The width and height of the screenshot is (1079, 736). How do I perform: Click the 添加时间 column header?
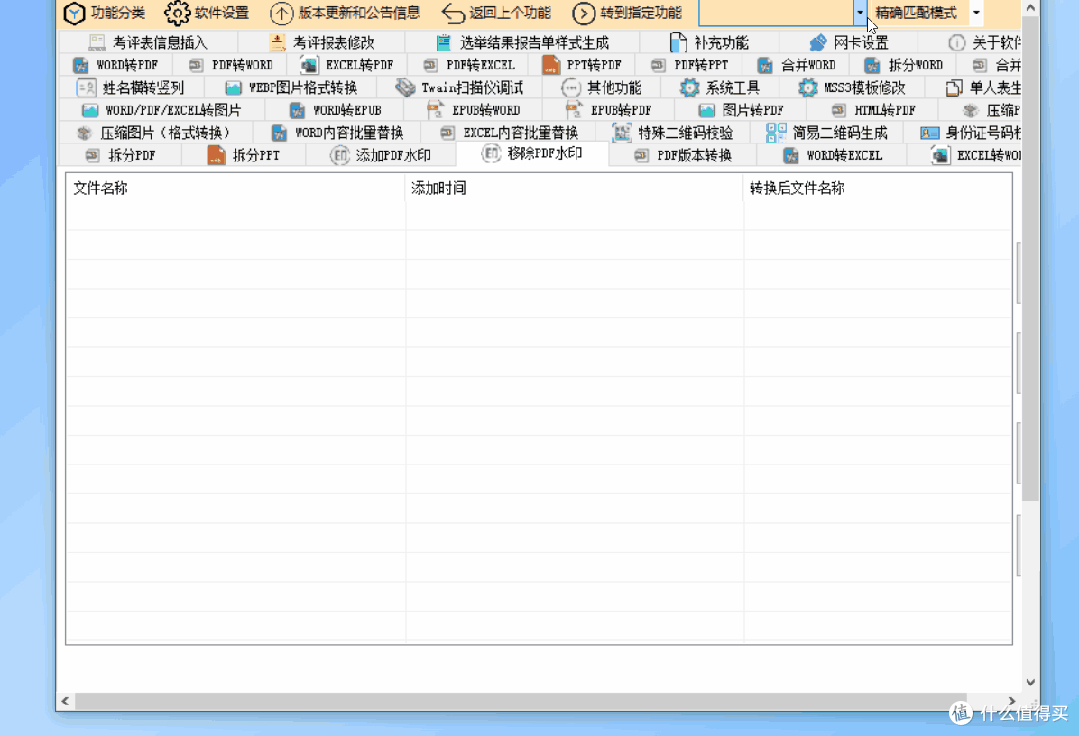574,188
